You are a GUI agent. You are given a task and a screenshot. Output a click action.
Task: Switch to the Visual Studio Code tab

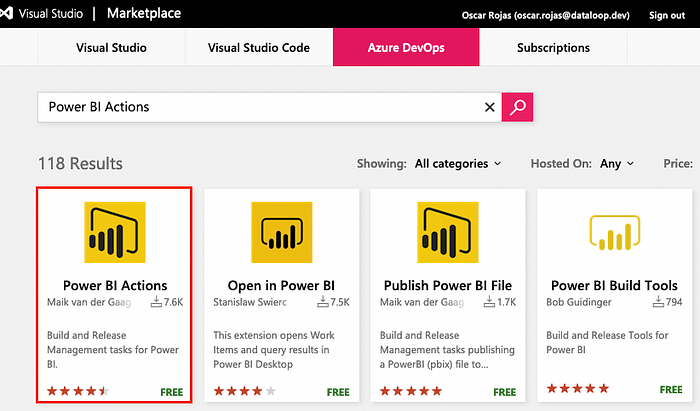pos(259,47)
